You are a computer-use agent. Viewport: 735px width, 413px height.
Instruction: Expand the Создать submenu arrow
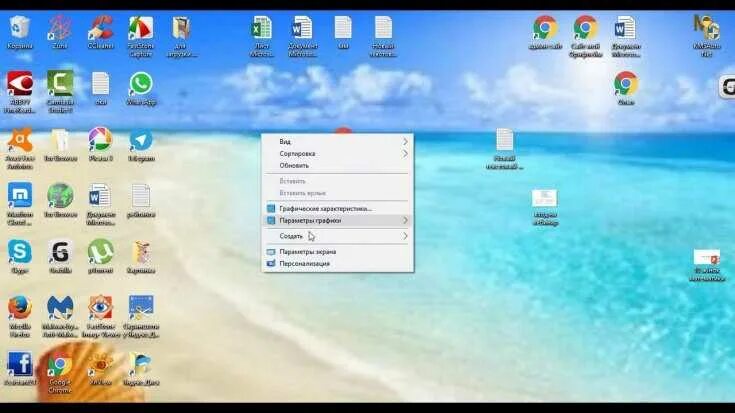point(405,236)
